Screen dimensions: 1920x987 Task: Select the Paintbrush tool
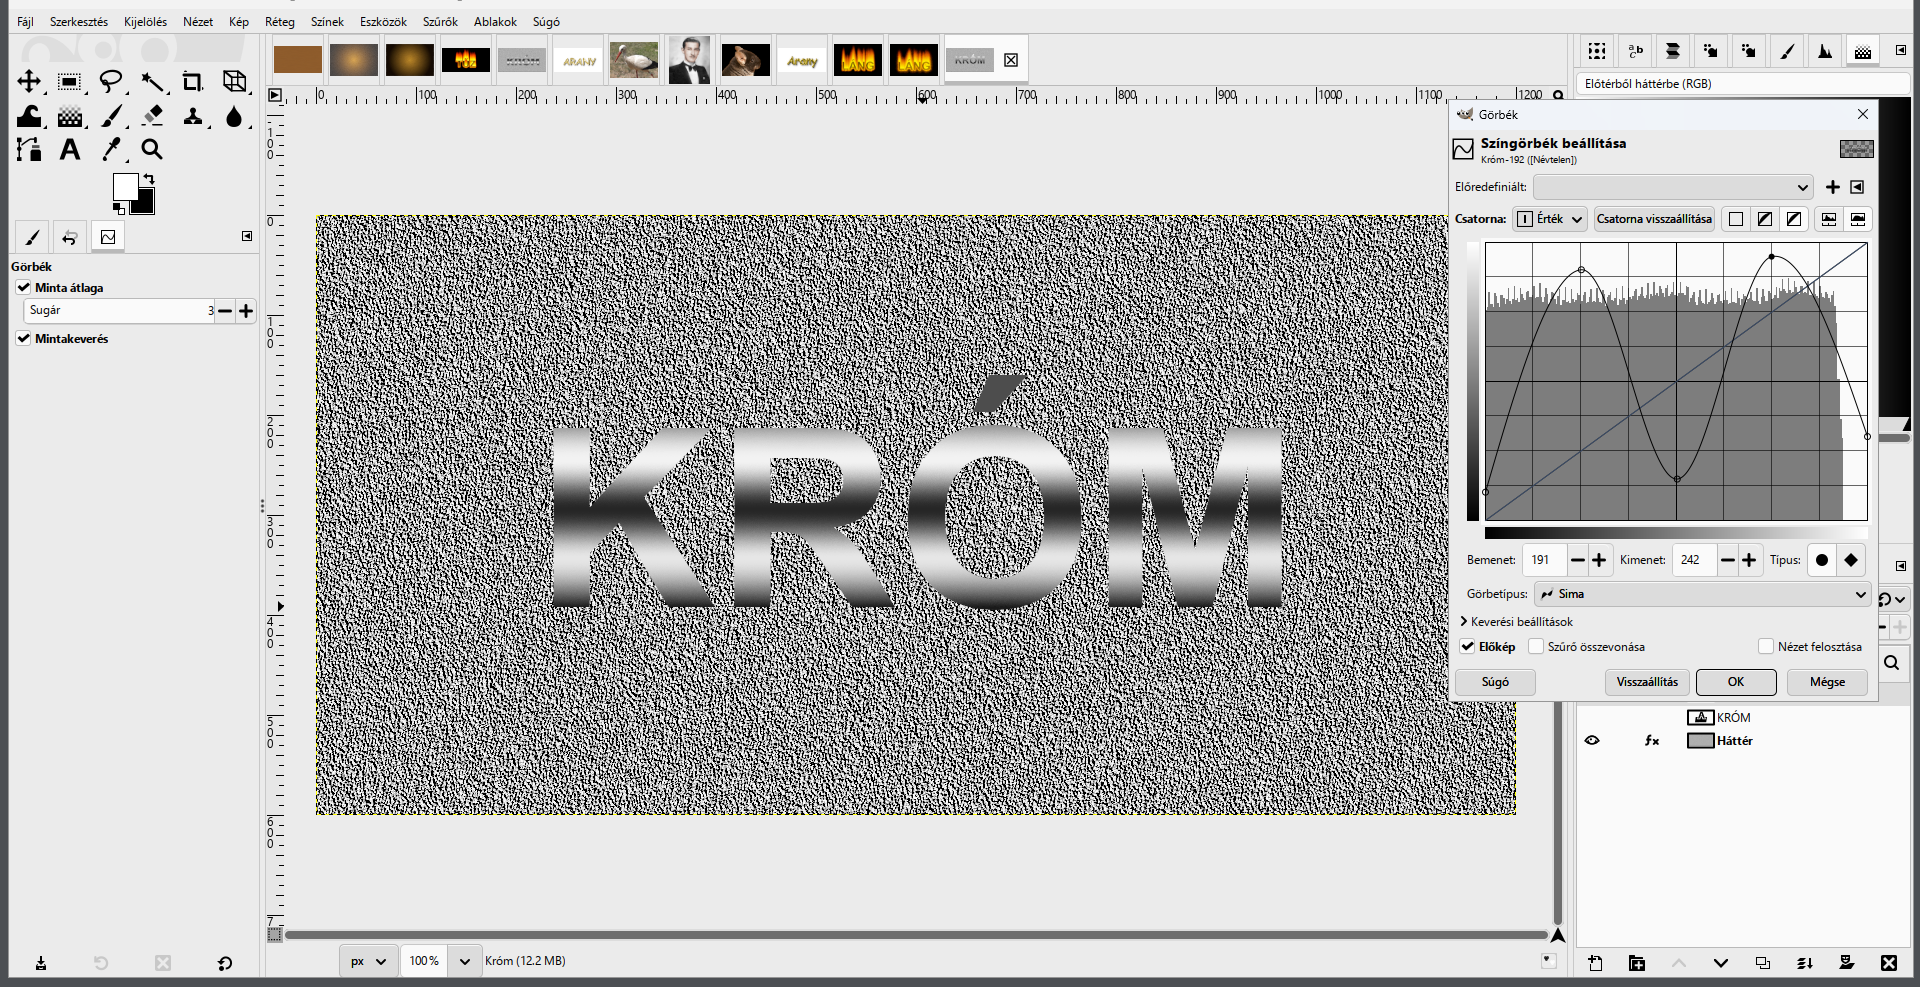(x=111, y=116)
